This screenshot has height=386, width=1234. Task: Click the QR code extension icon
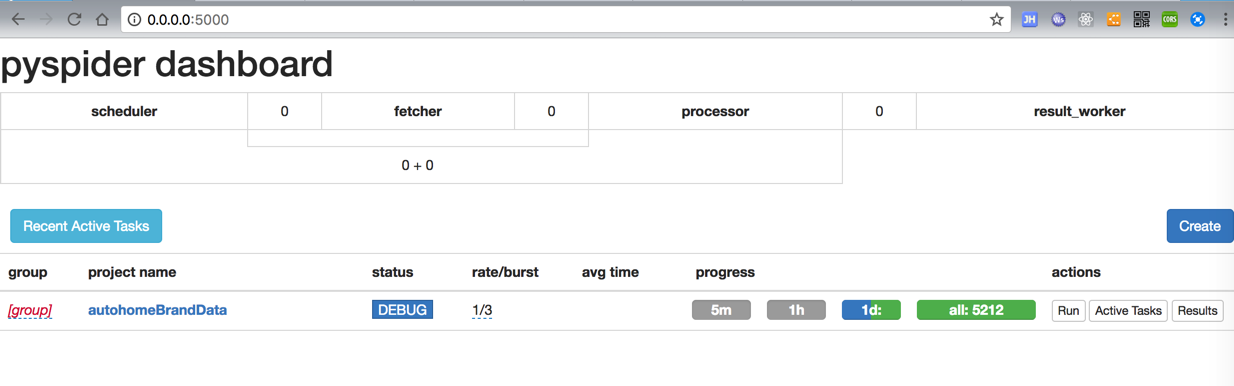(1141, 19)
